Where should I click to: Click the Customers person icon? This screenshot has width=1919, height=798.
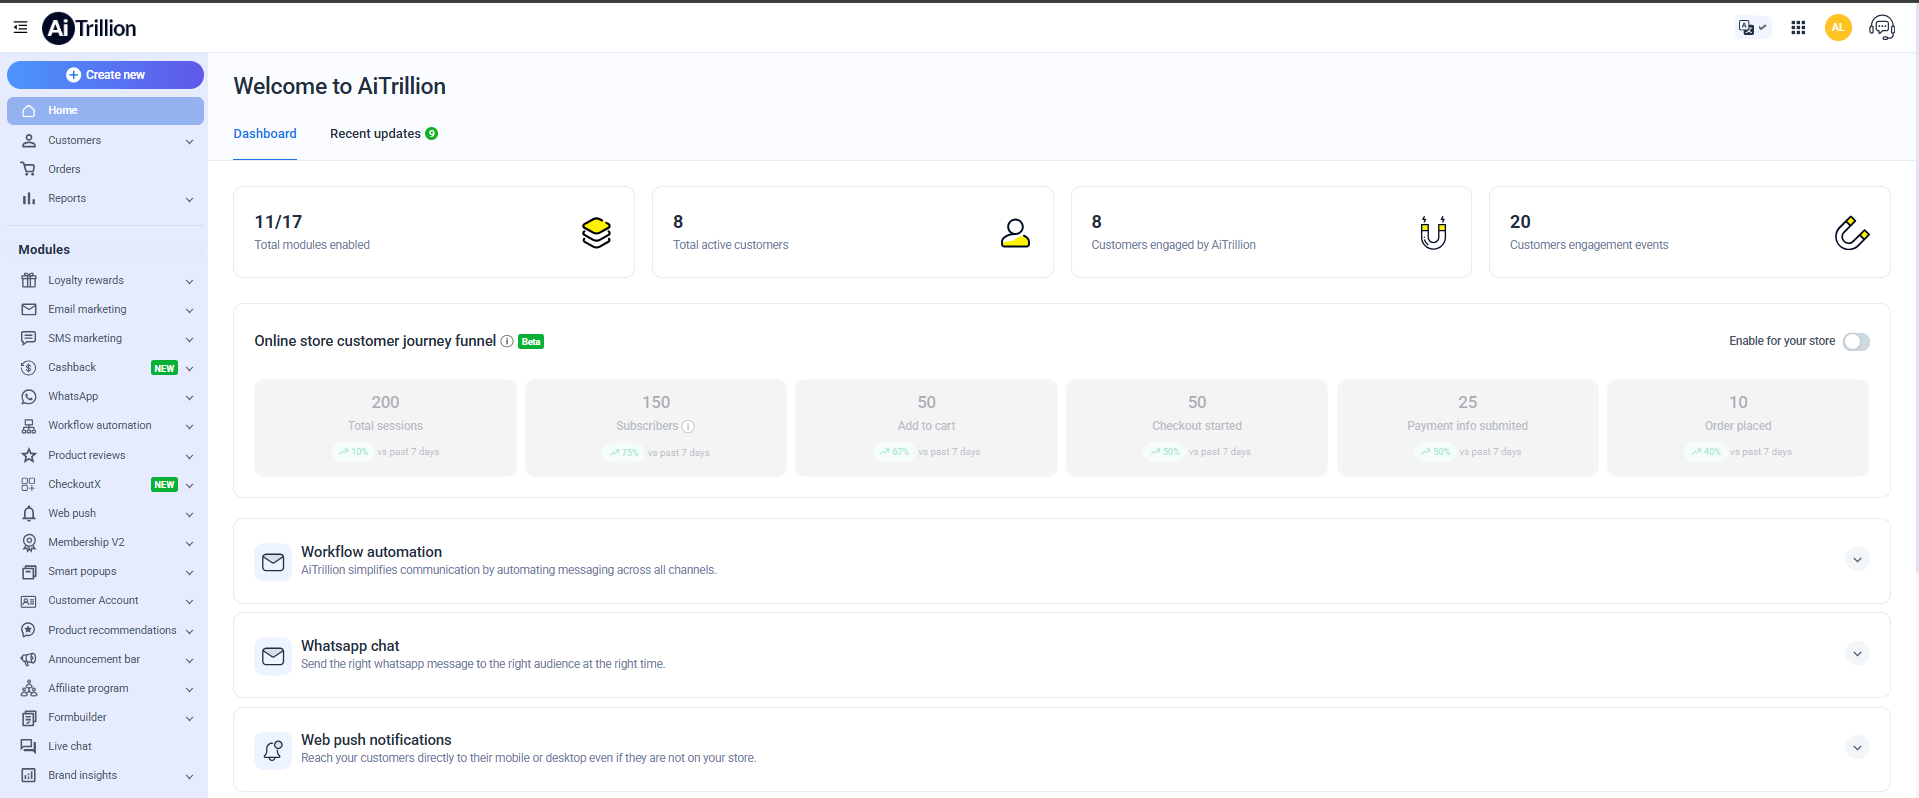click(29, 141)
